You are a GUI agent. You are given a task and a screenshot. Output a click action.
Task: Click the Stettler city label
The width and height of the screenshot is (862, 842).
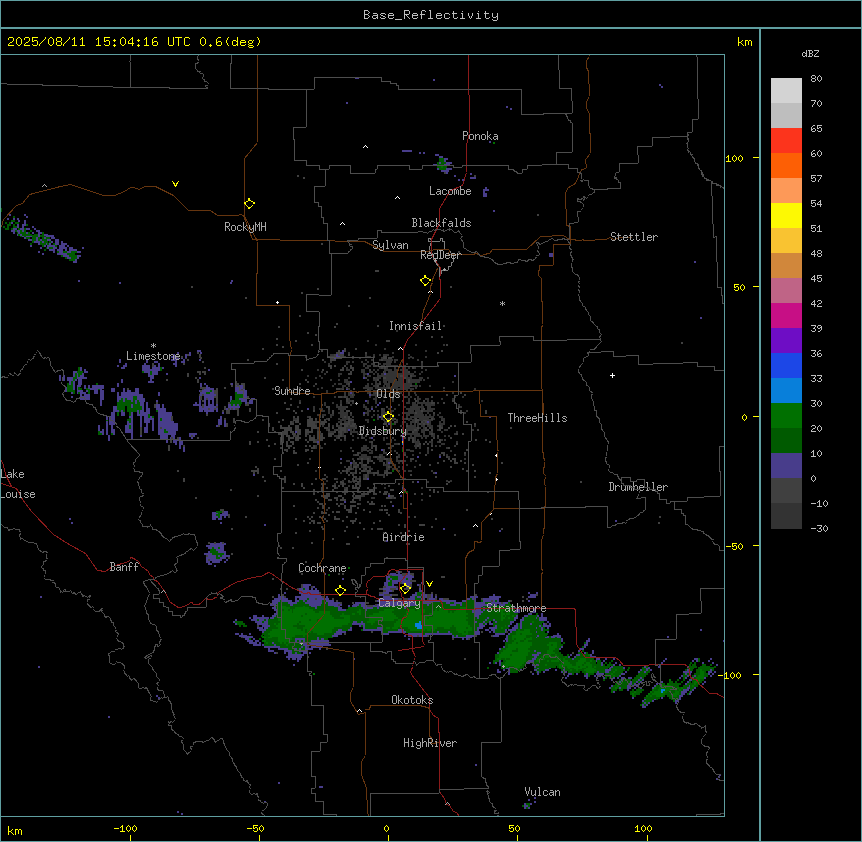click(x=634, y=237)
